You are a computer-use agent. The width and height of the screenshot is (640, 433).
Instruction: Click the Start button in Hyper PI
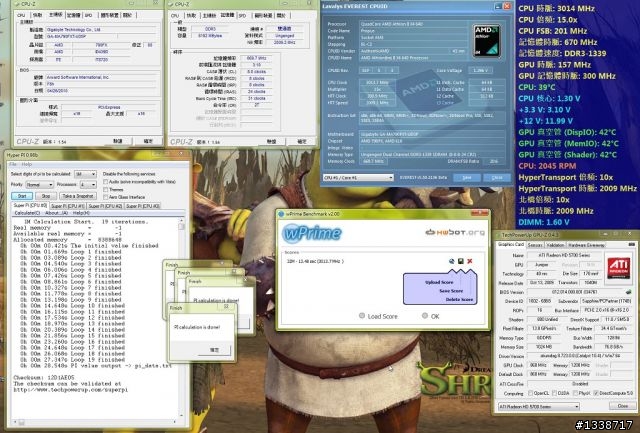pyautogui.click(x=22, y=196)
